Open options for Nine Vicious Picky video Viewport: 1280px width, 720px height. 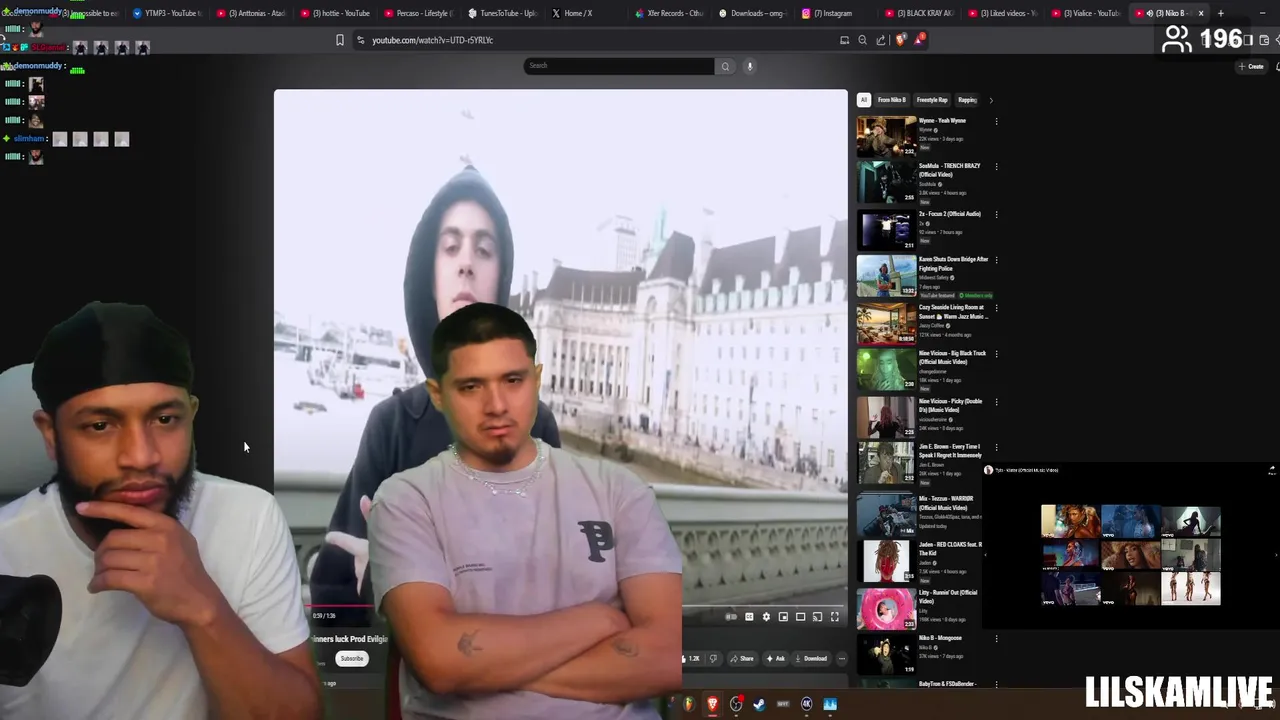click(996, 402)
